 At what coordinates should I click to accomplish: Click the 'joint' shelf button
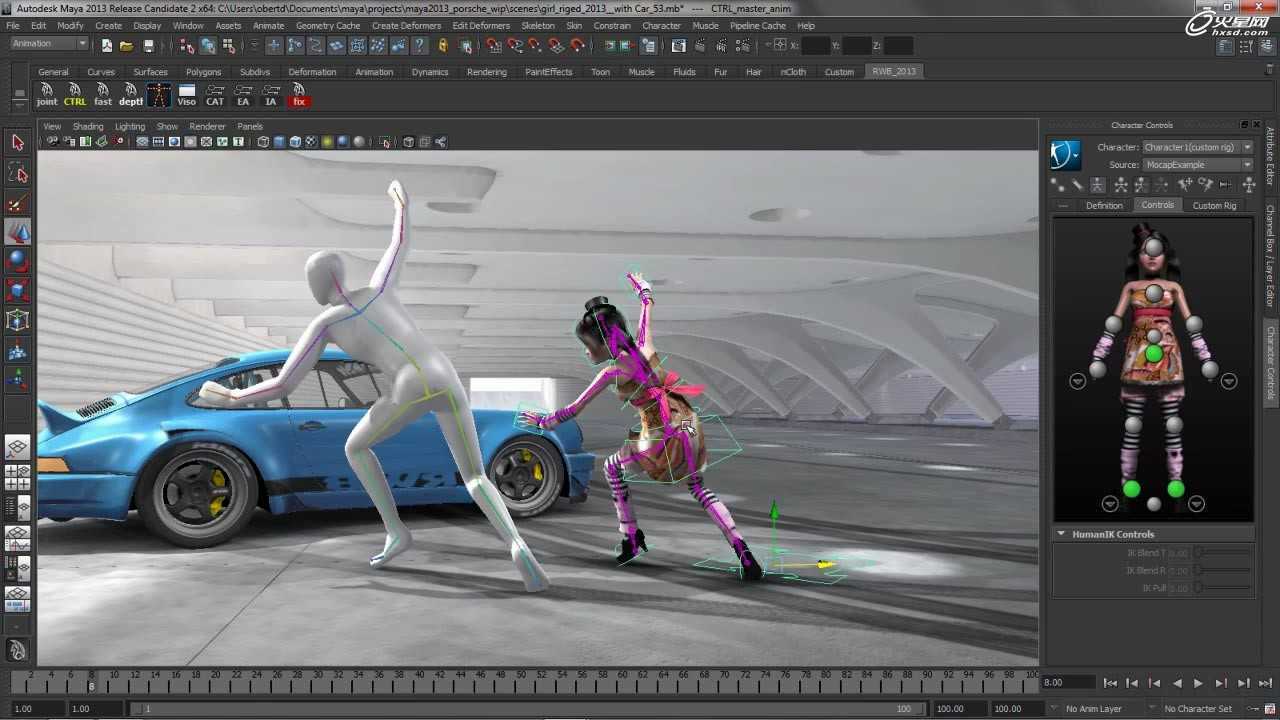click(x=47, y=95)
